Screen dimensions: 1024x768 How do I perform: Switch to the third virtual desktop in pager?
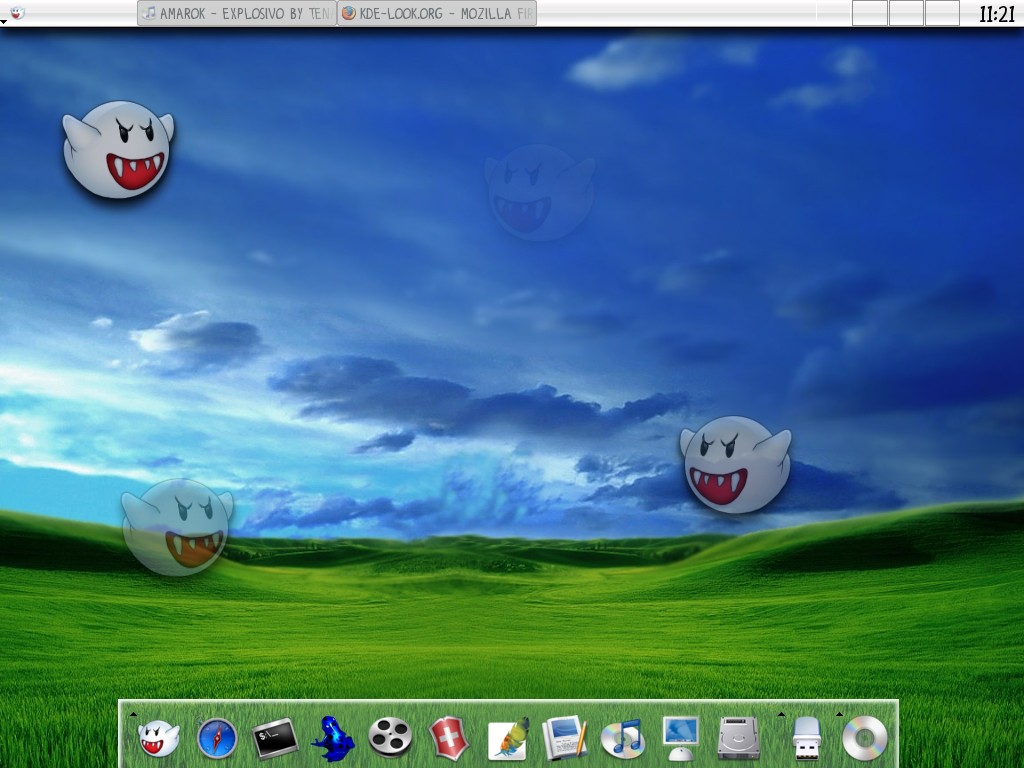pyautogui.click(x=942, y=13)
